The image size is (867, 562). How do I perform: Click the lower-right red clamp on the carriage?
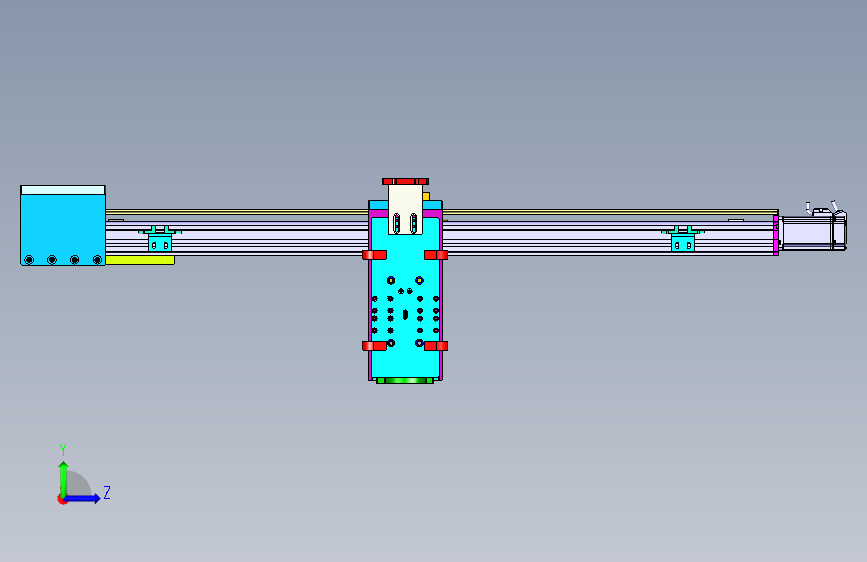(436, 346)
